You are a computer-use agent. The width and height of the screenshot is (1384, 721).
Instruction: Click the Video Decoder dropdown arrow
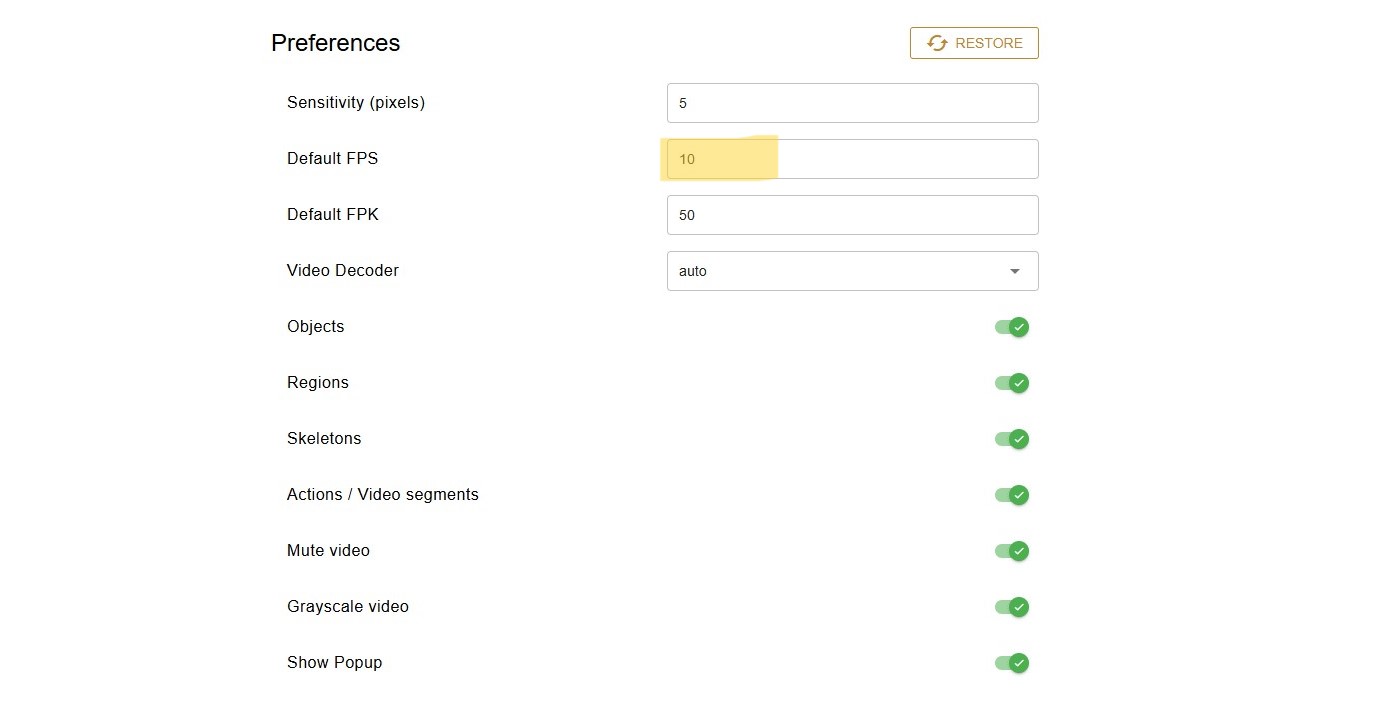coord(1015,271)
